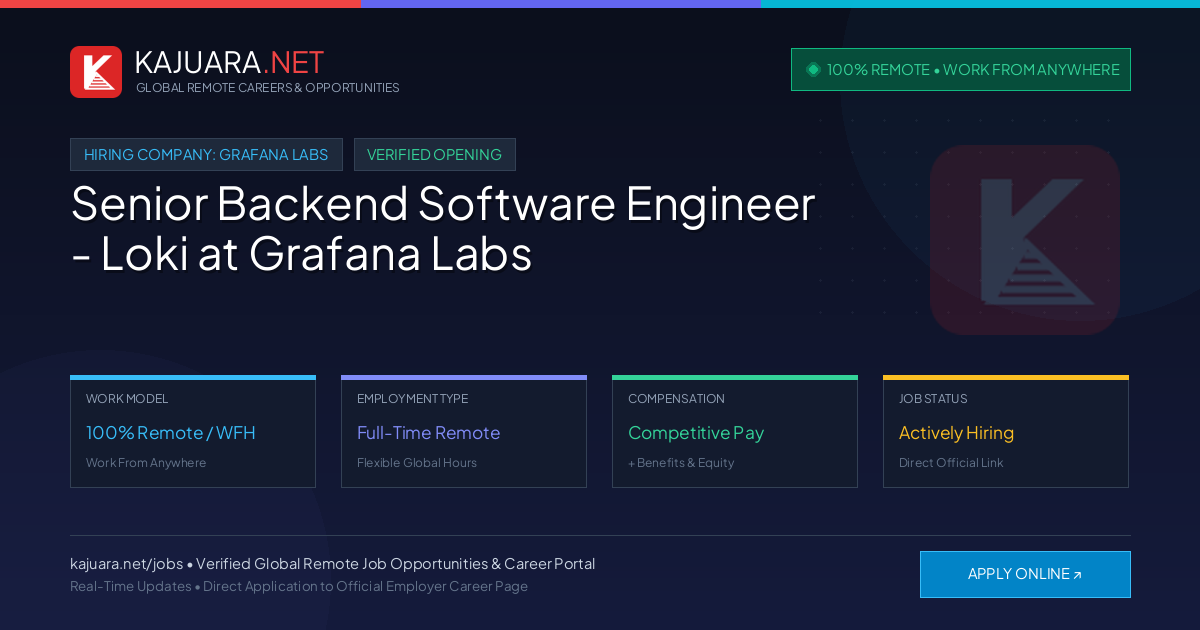
Task: Click the 'Direct Official Link' subtext
Action: point(951,463)
